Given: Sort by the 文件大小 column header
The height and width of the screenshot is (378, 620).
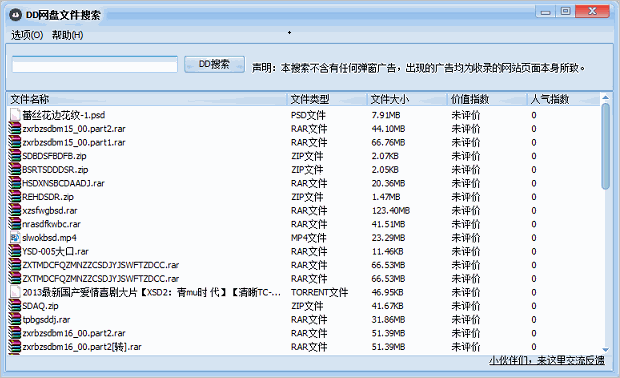Looking at the screenshot, I should 406,99.
